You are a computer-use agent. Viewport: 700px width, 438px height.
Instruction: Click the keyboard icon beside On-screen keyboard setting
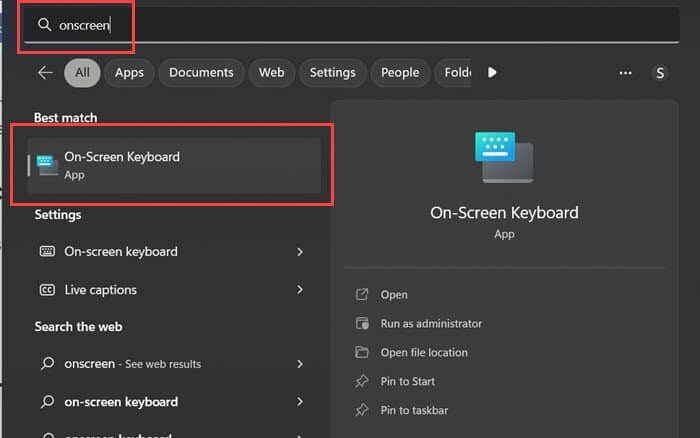47,251
